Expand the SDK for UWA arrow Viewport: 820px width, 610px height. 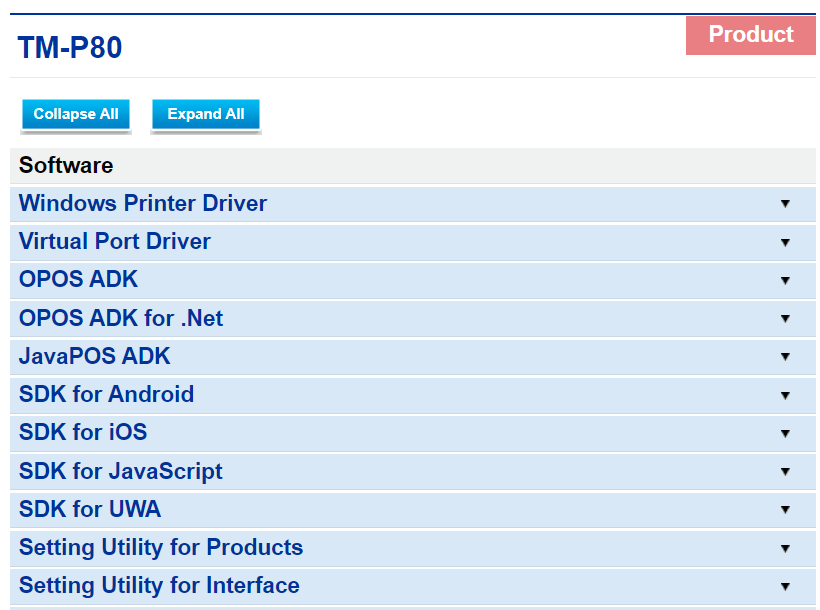coord(785,510)
